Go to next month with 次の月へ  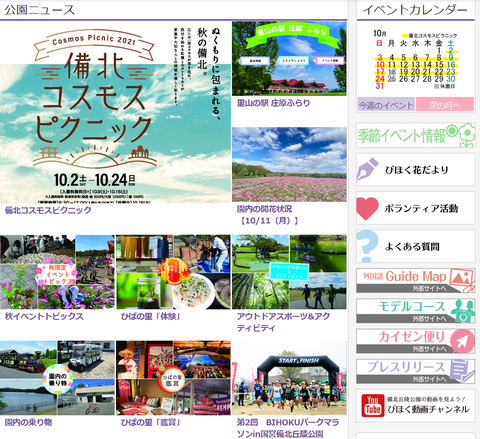tap(445, 104)
